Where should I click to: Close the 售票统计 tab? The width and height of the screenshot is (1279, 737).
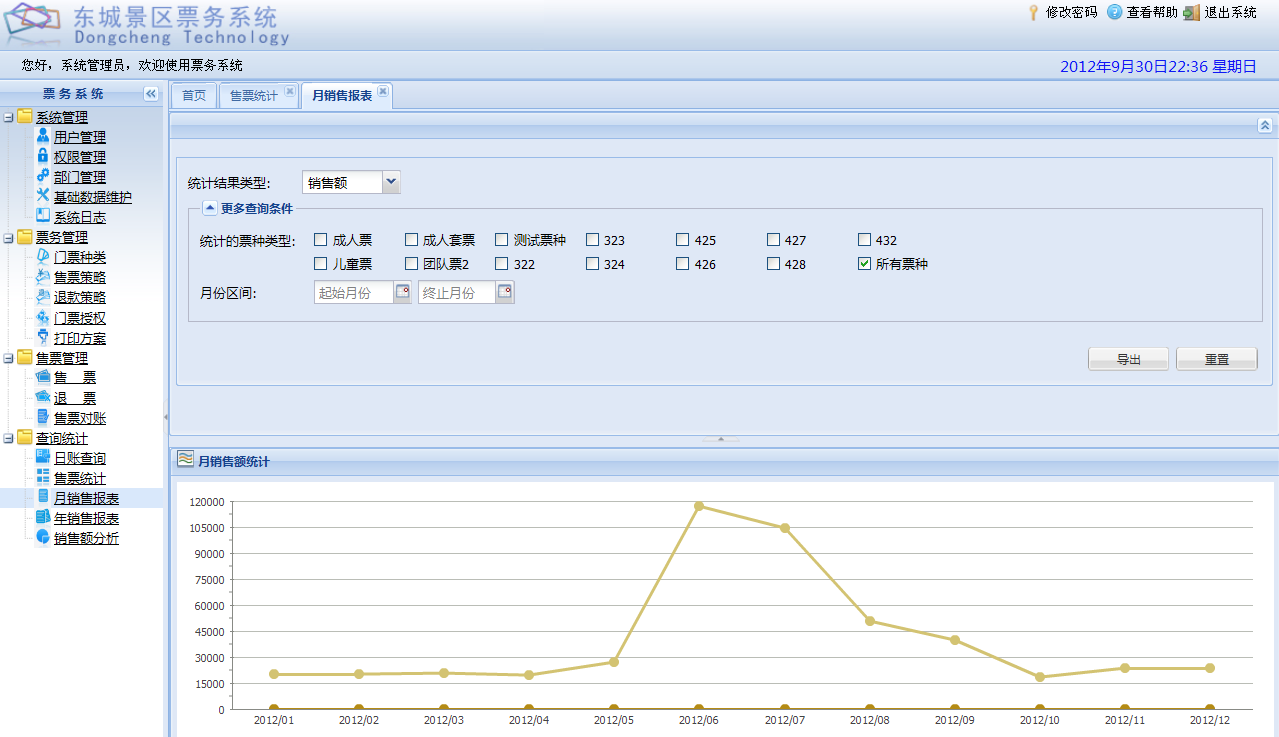point(290,91)
